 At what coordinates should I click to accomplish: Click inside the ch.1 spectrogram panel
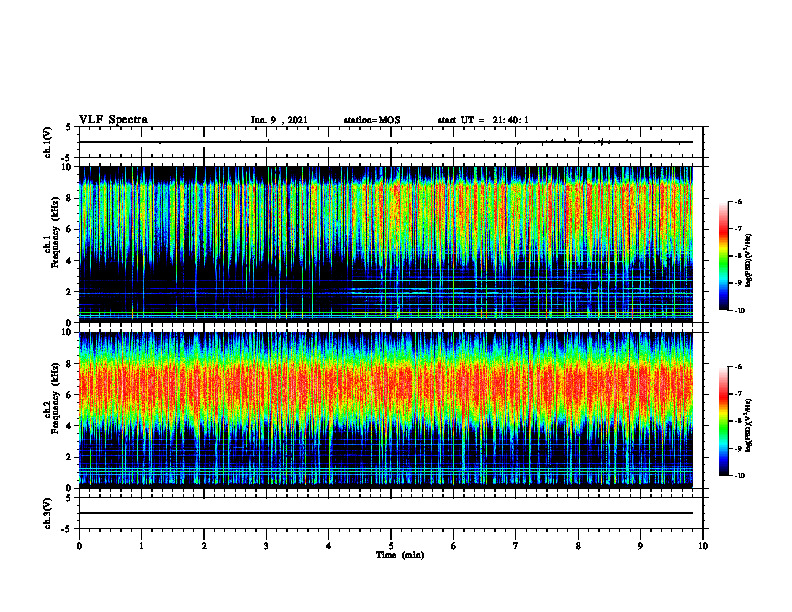pyautogui.click(x=386, y=244)
